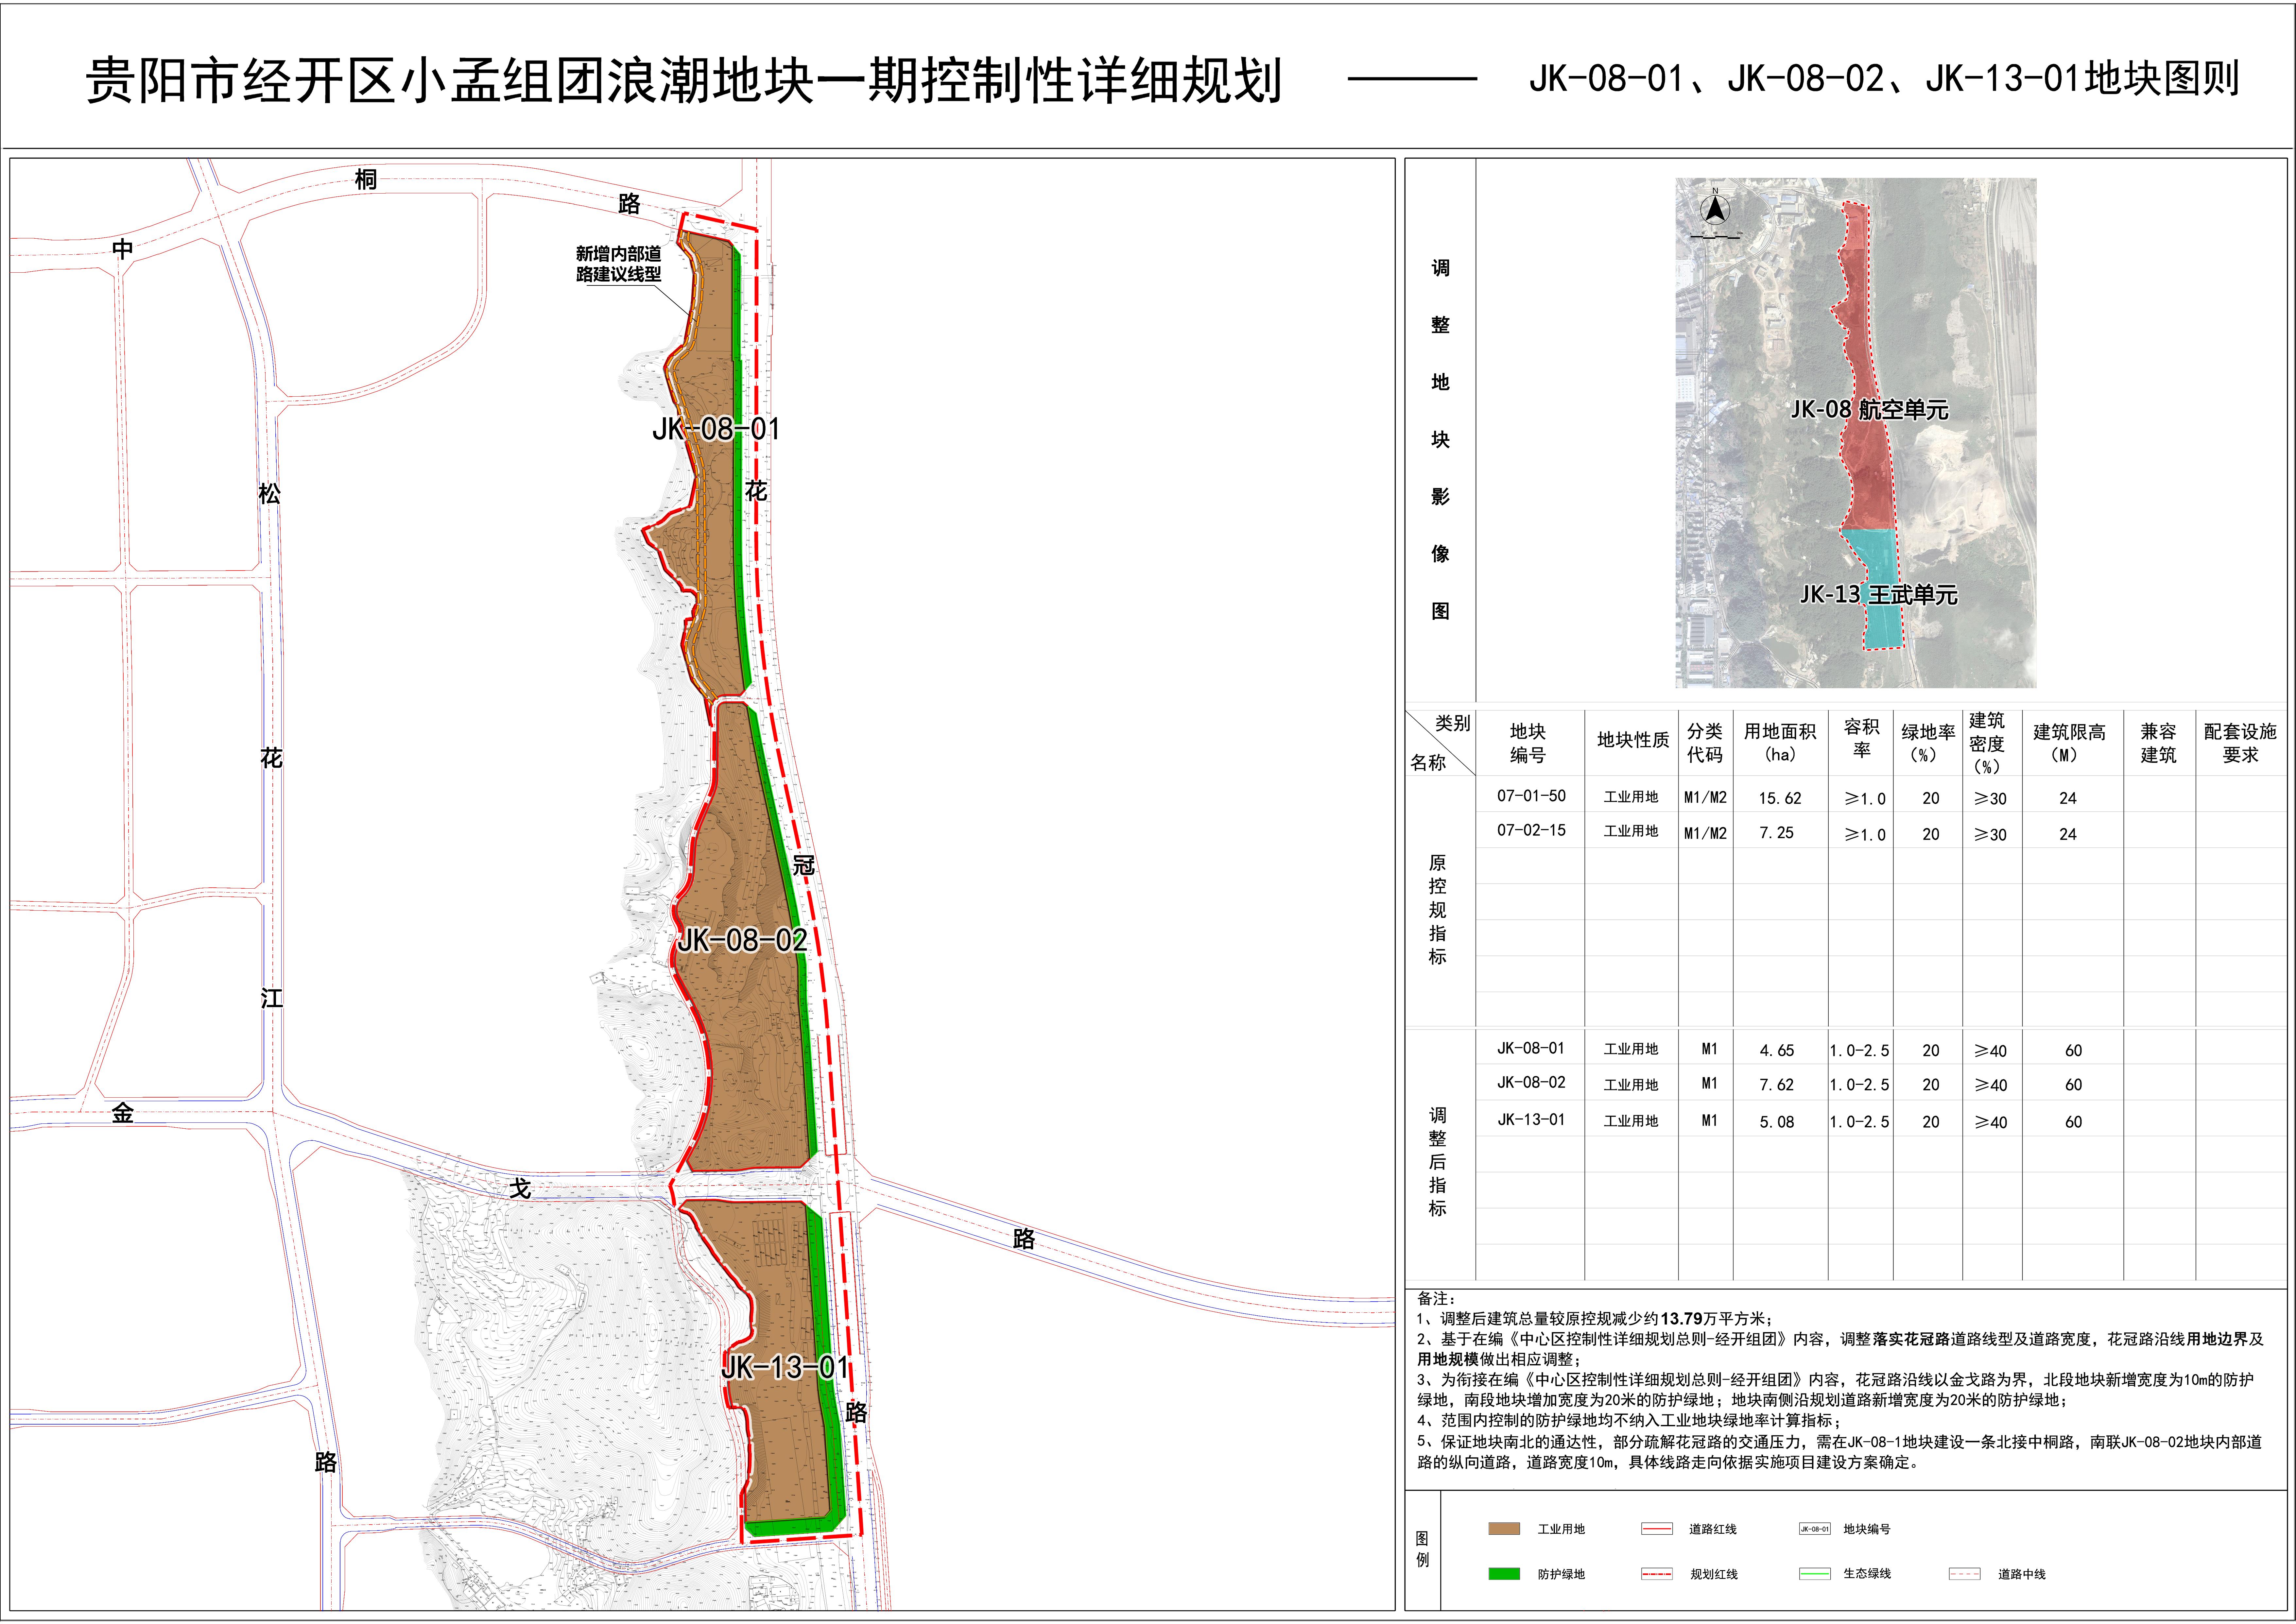Click the 调整后指标 row group label
This screenshot has height=1624, width=2296.
[x=1437, y=1161]
